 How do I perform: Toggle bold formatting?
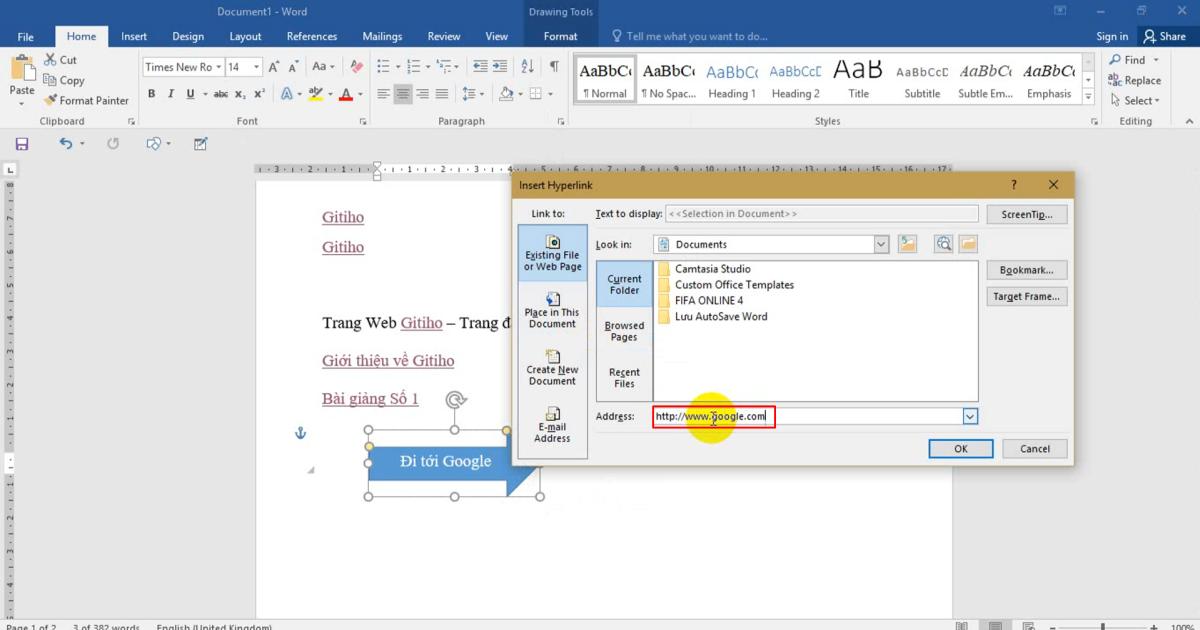151,93
